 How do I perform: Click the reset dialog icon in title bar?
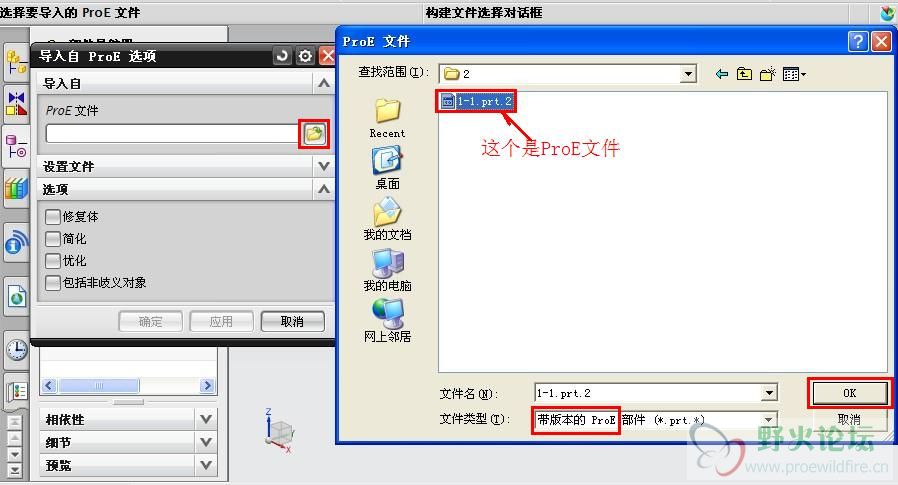click(x=282, y=56)
